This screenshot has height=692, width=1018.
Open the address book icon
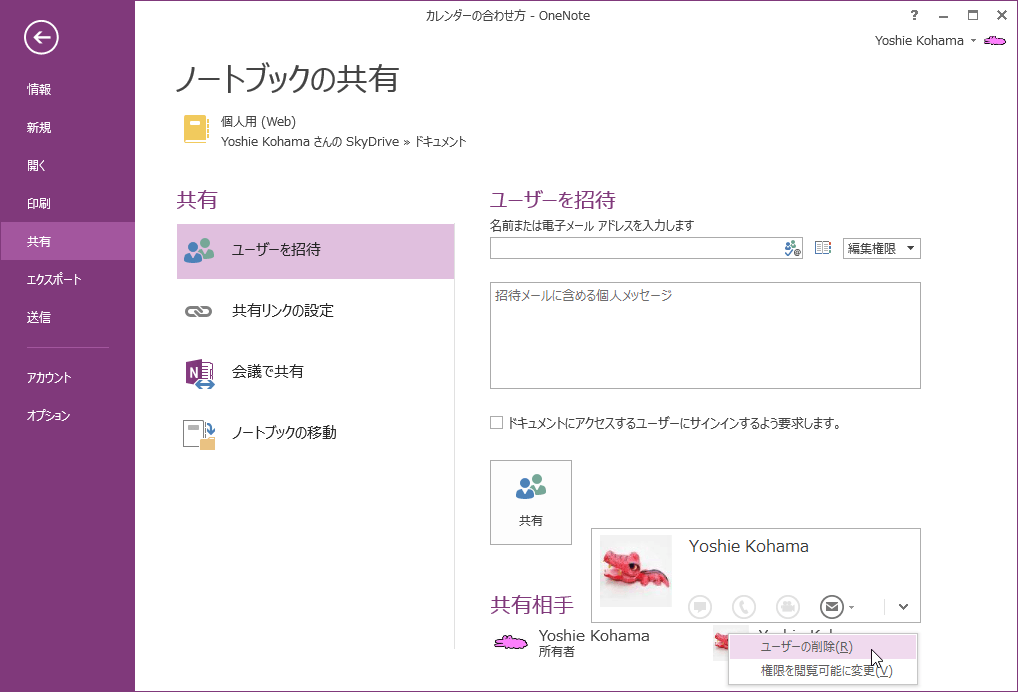coord(823,248)
